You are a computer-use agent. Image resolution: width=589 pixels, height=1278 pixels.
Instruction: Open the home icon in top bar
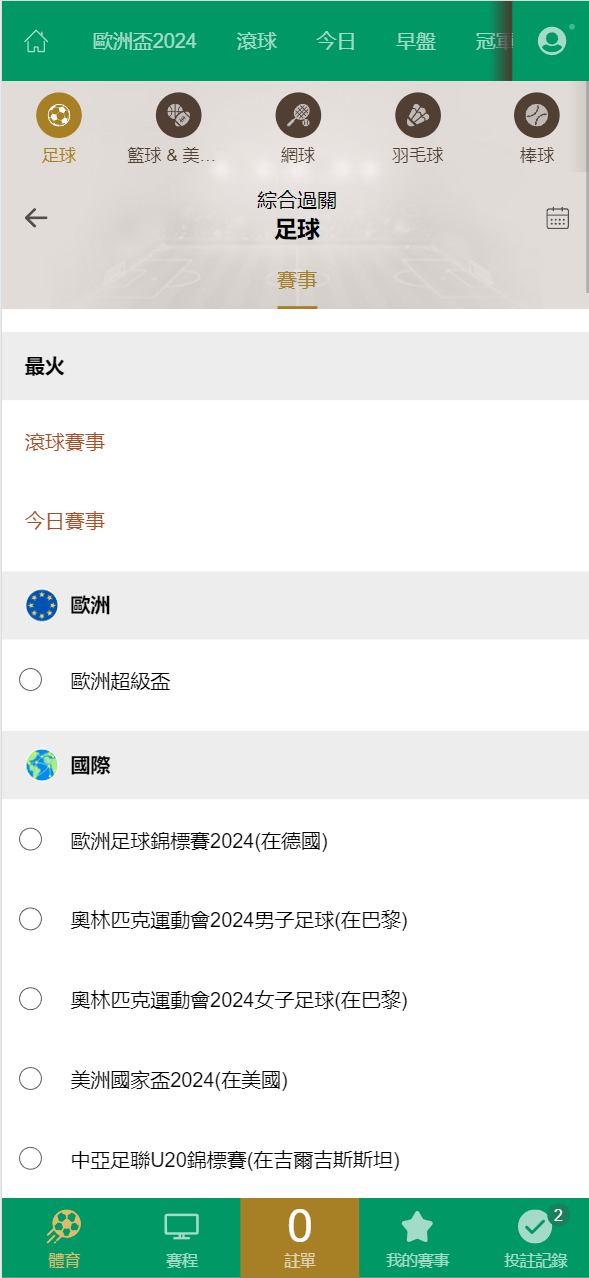pyautogui.click(x=36, y=41)
